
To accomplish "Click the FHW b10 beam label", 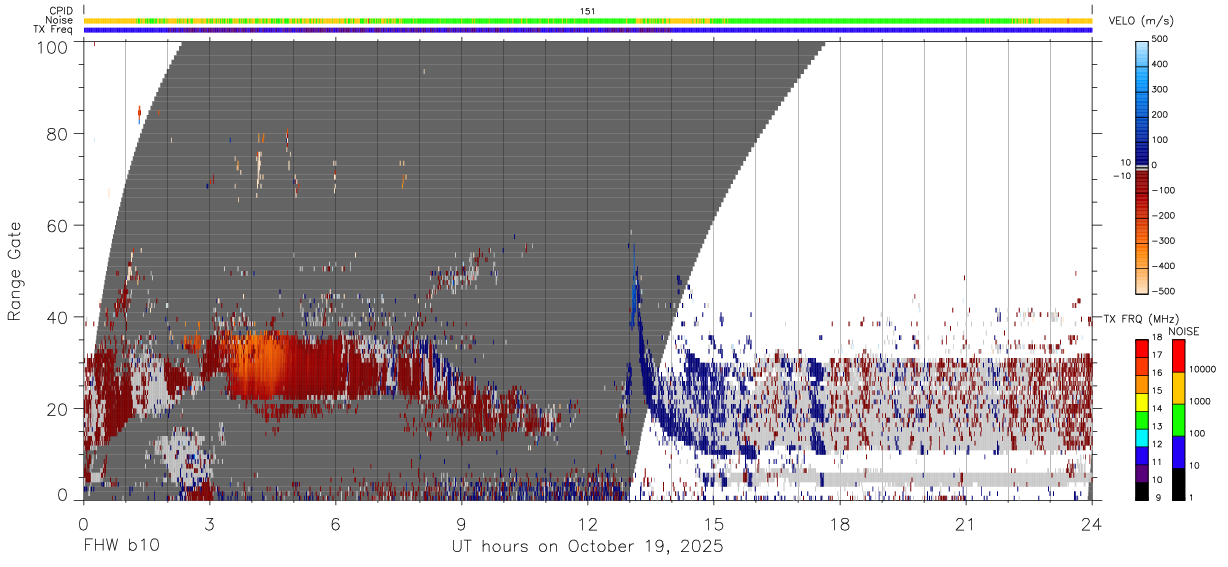I will click(120, 547).
